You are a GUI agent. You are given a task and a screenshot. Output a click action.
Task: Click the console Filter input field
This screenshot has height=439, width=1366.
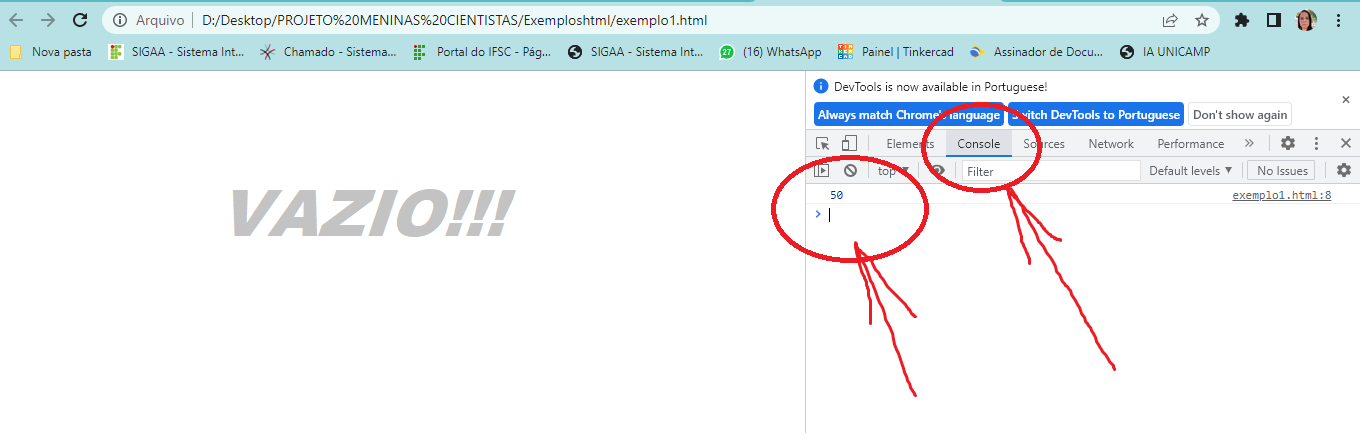(1050, 171)
